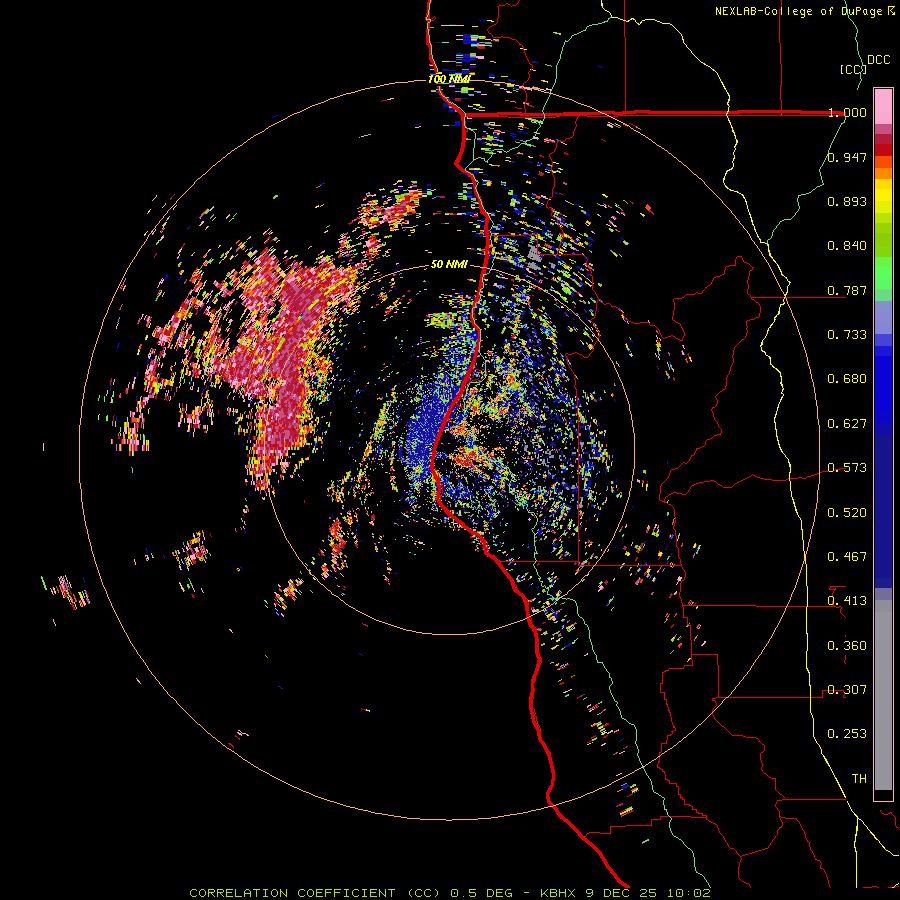Click the 0.627 legend value

847,424
